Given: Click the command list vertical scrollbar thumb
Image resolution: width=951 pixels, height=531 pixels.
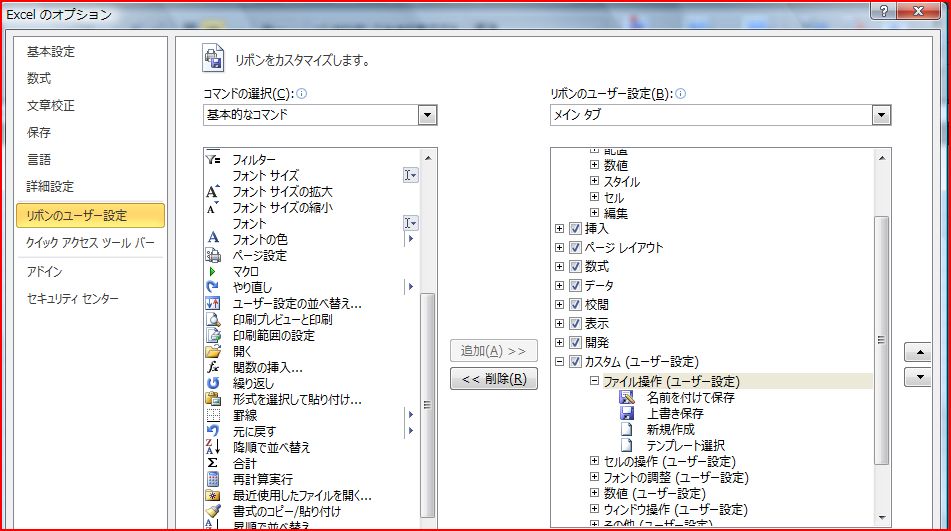Looking at the screenshot, I should click(428, 404).
